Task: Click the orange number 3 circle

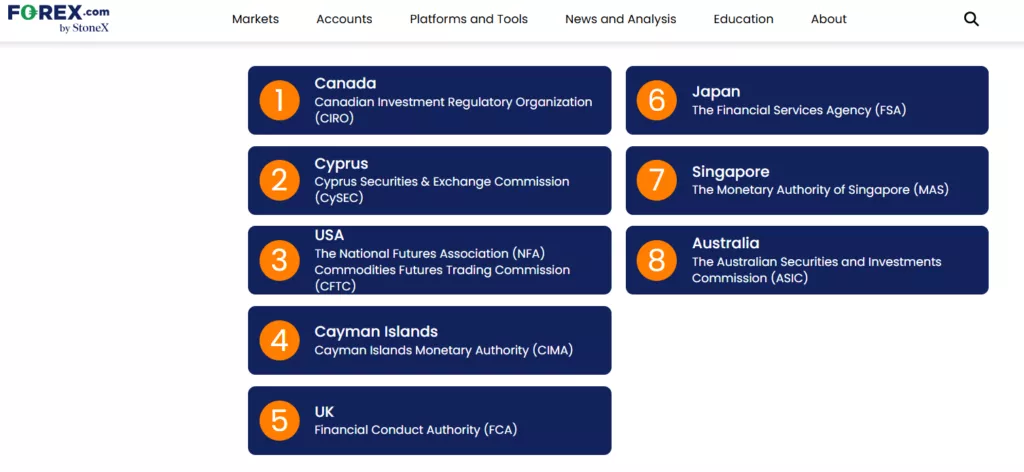Action: 280,260
